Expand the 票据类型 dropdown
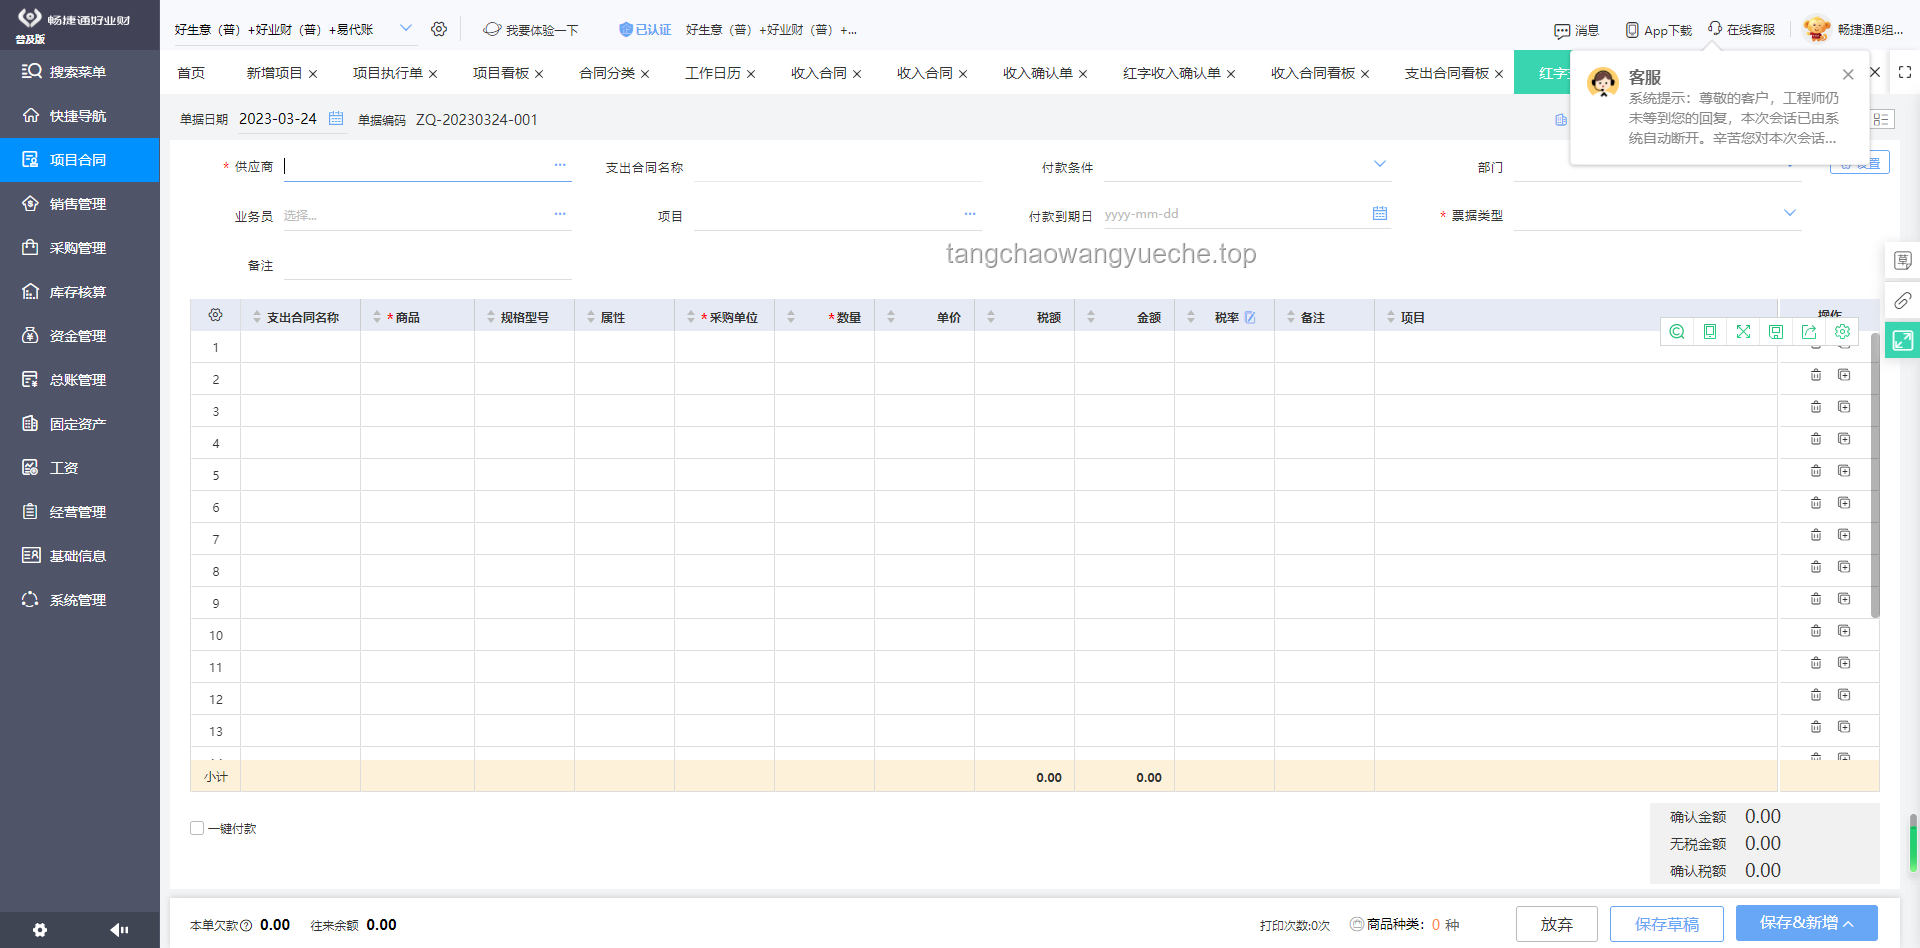 tap(1790, 212)
